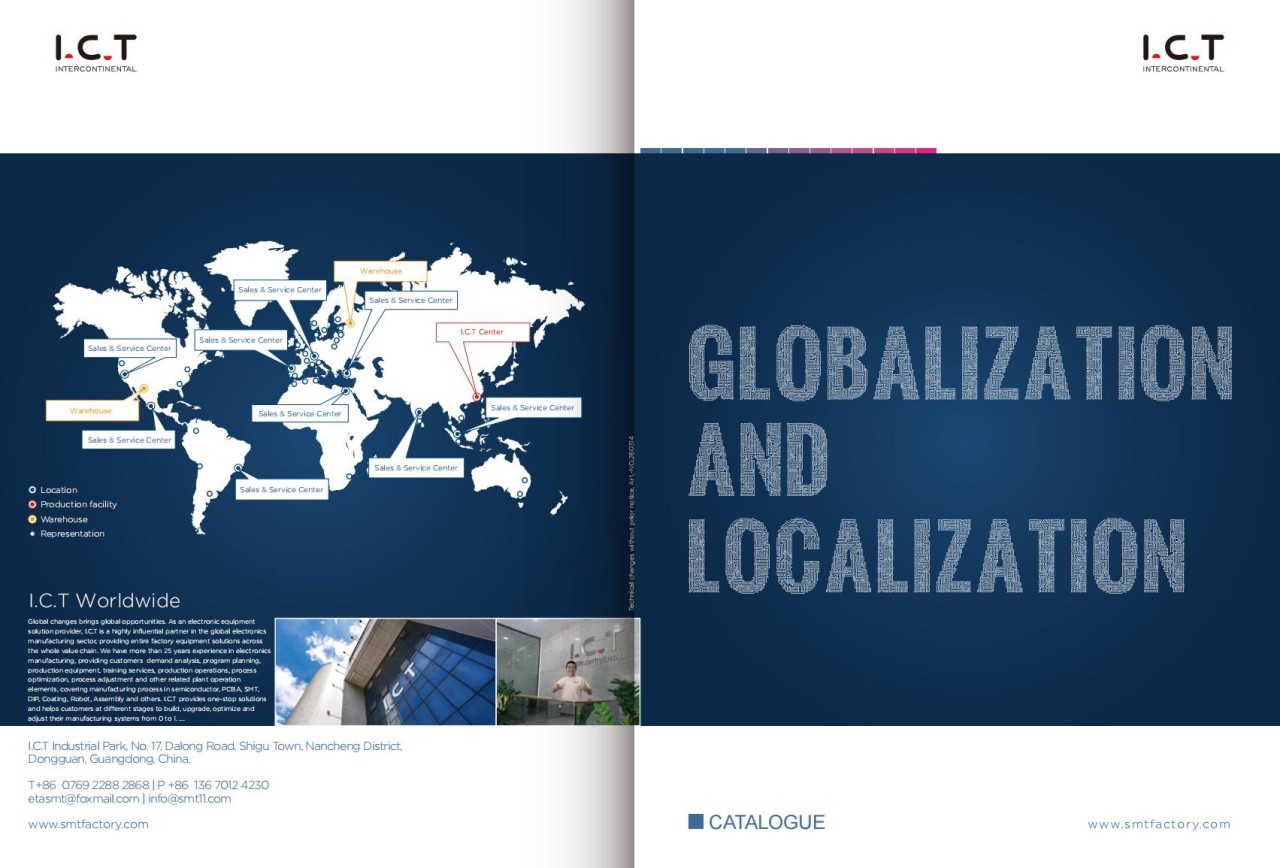Click the Production facility legend icon
Viewport: 1280px width, 868px height.
[x=31, y=504]
